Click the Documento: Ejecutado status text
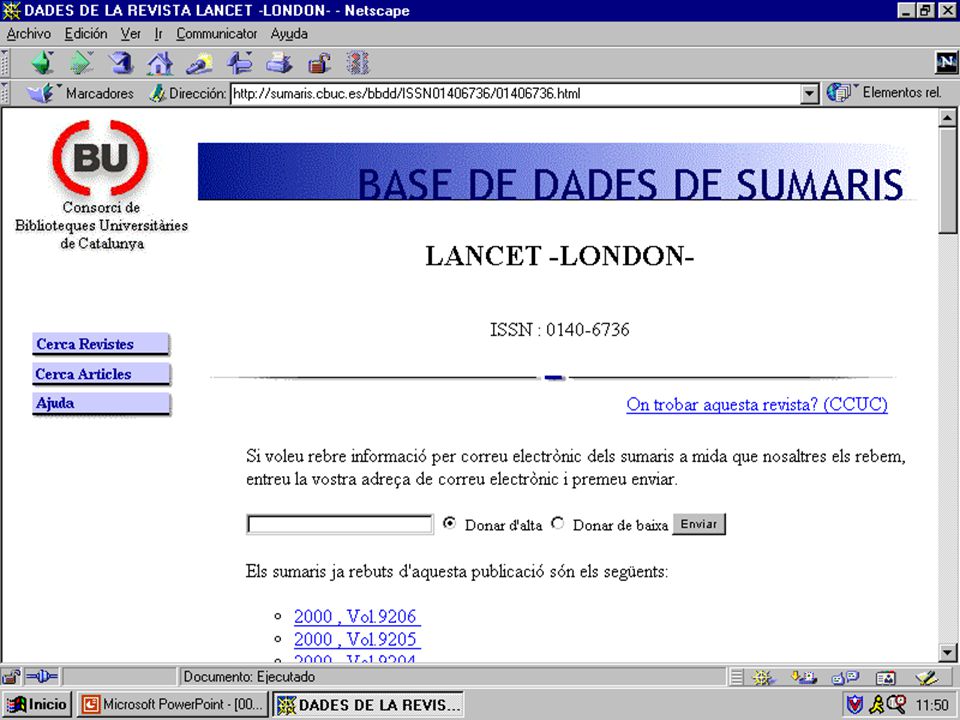The width and height of the screenshot is (960, 720). (x=249, y=677)
